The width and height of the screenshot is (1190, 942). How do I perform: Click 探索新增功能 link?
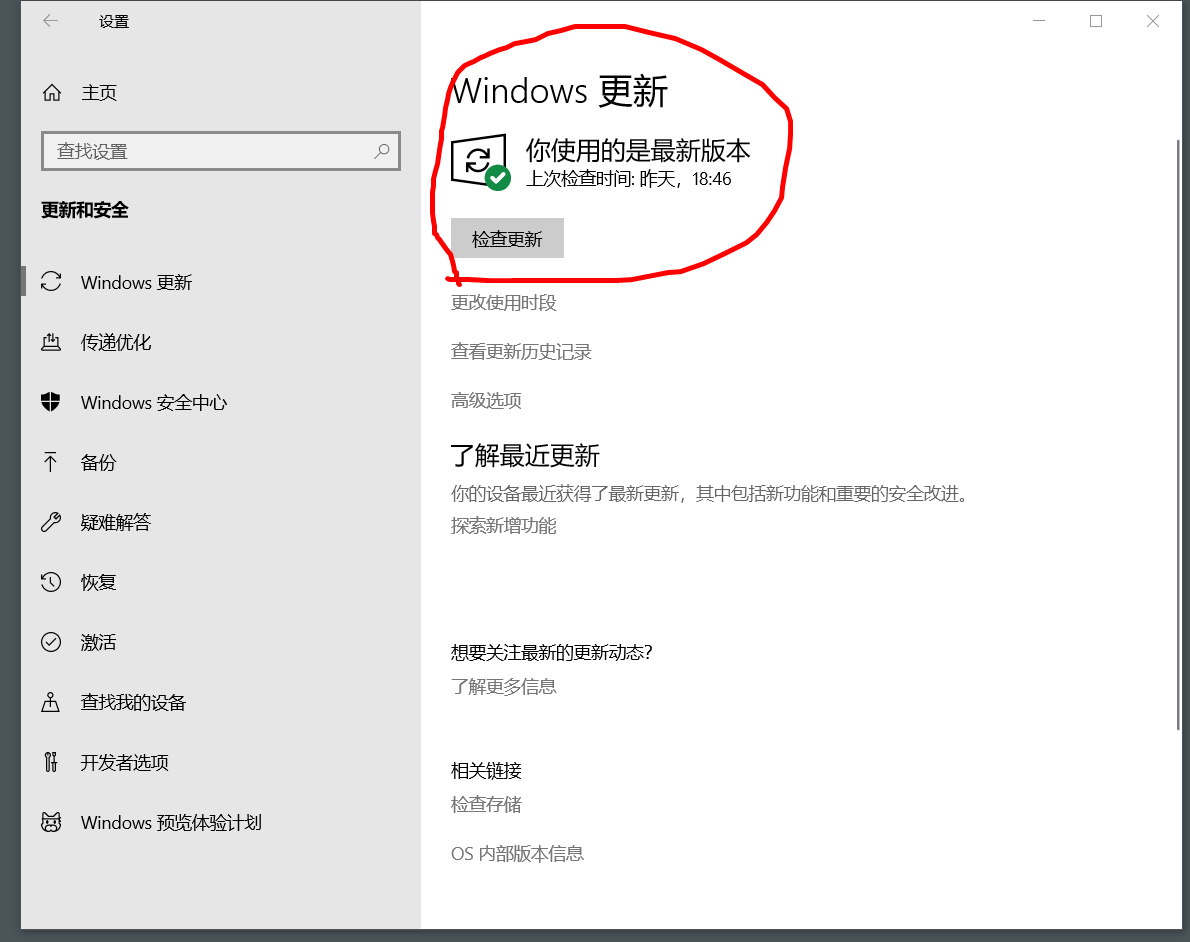(x=504, y=525)
